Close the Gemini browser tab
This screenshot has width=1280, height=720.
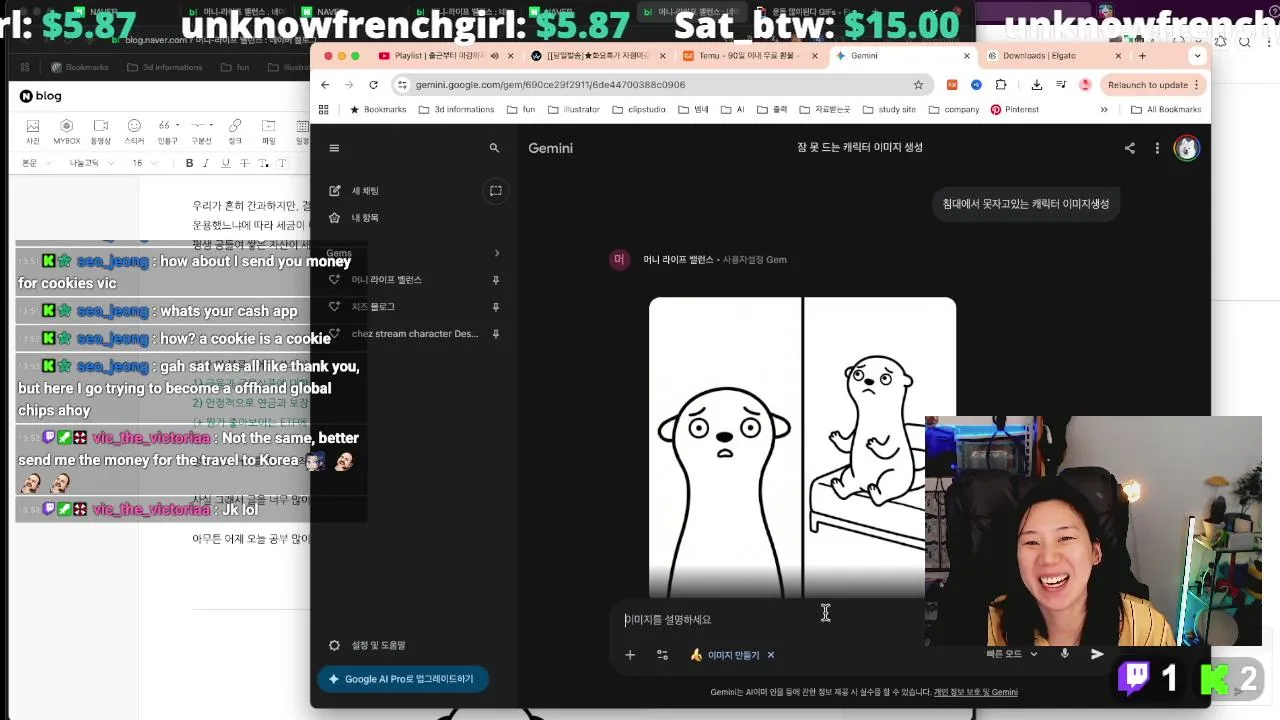coord(966,56)
